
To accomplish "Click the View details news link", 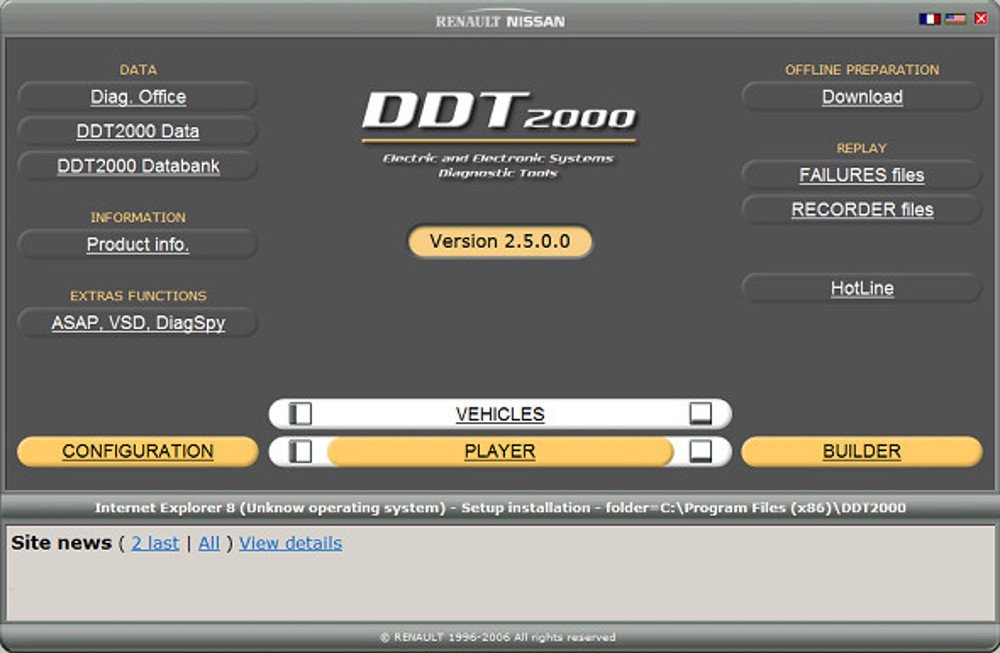I will pos(290,543).
